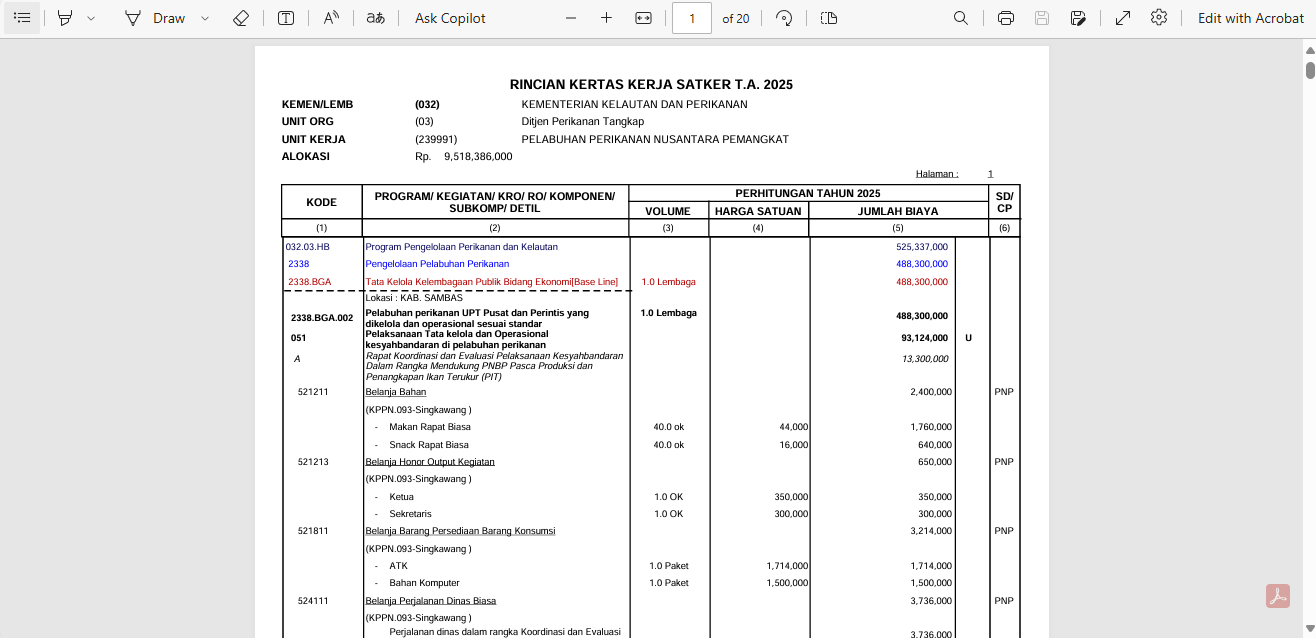Click the amount 93,124,000
This screenshot has width=1316, height=638.
click(x=925, y=338)
